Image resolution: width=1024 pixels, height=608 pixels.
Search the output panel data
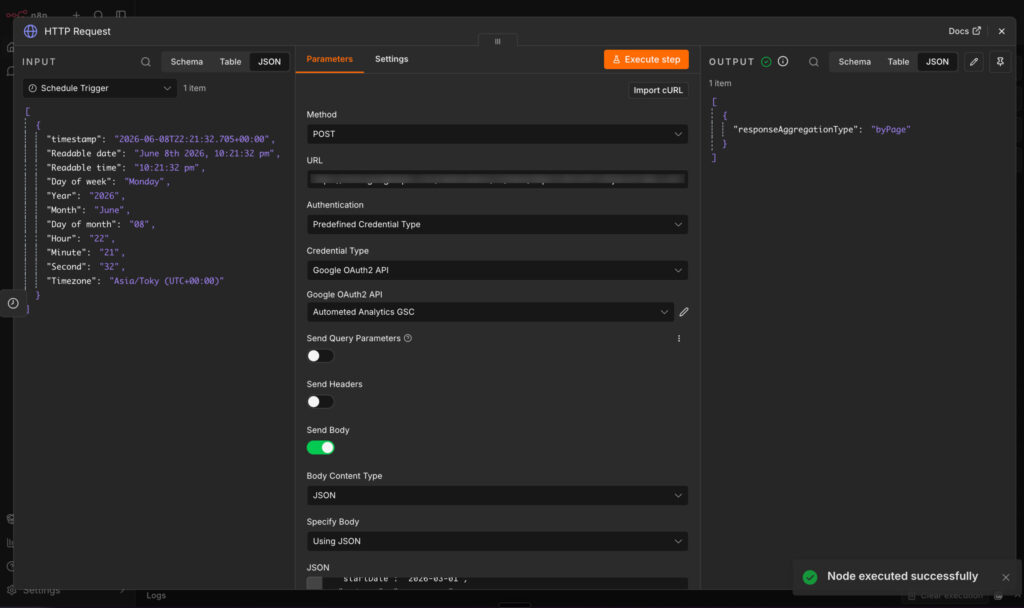pyautogui.click(x=813, y=62)
